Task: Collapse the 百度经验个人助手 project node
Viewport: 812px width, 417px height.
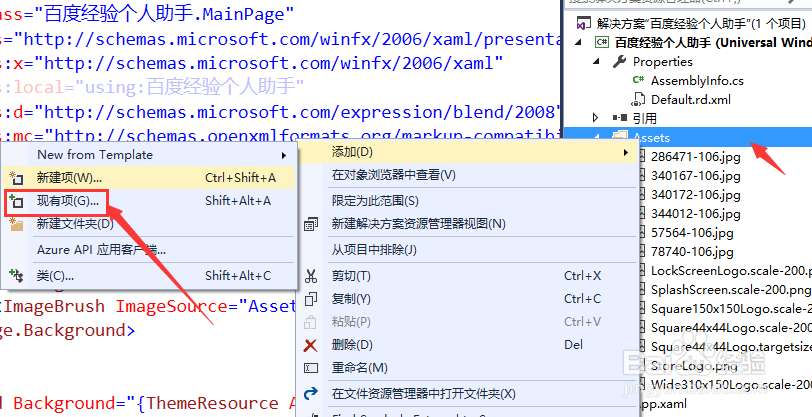Action: click(x=578, y=42)
